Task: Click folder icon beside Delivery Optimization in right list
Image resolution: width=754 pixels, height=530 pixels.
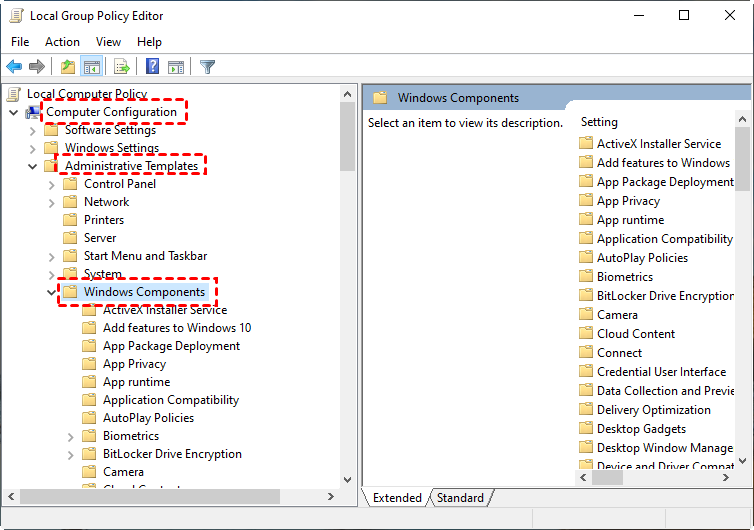Action: click(x=586, y=410)
